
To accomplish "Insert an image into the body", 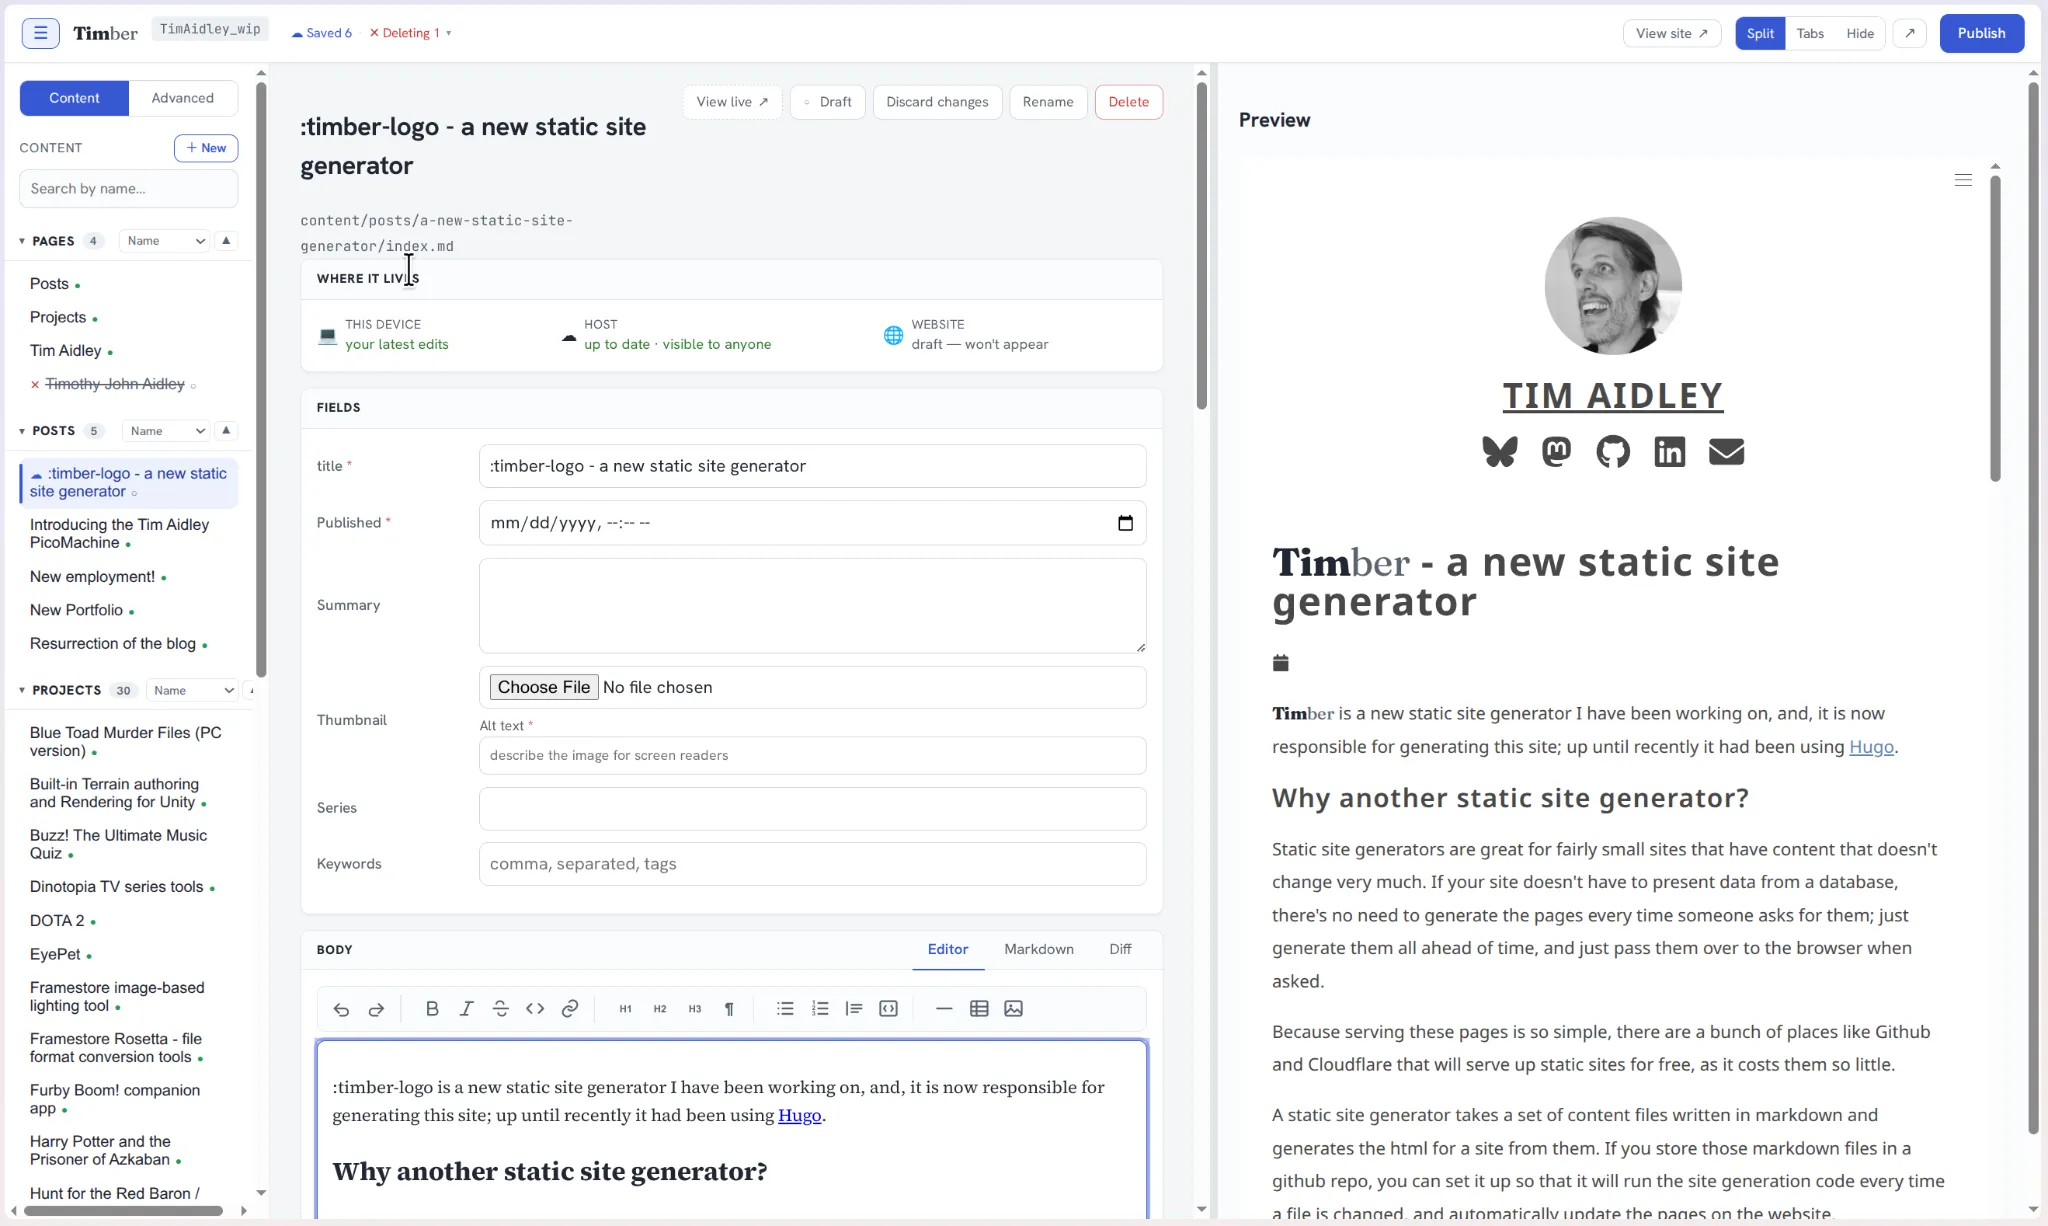I will [x=1013, y=1009].
